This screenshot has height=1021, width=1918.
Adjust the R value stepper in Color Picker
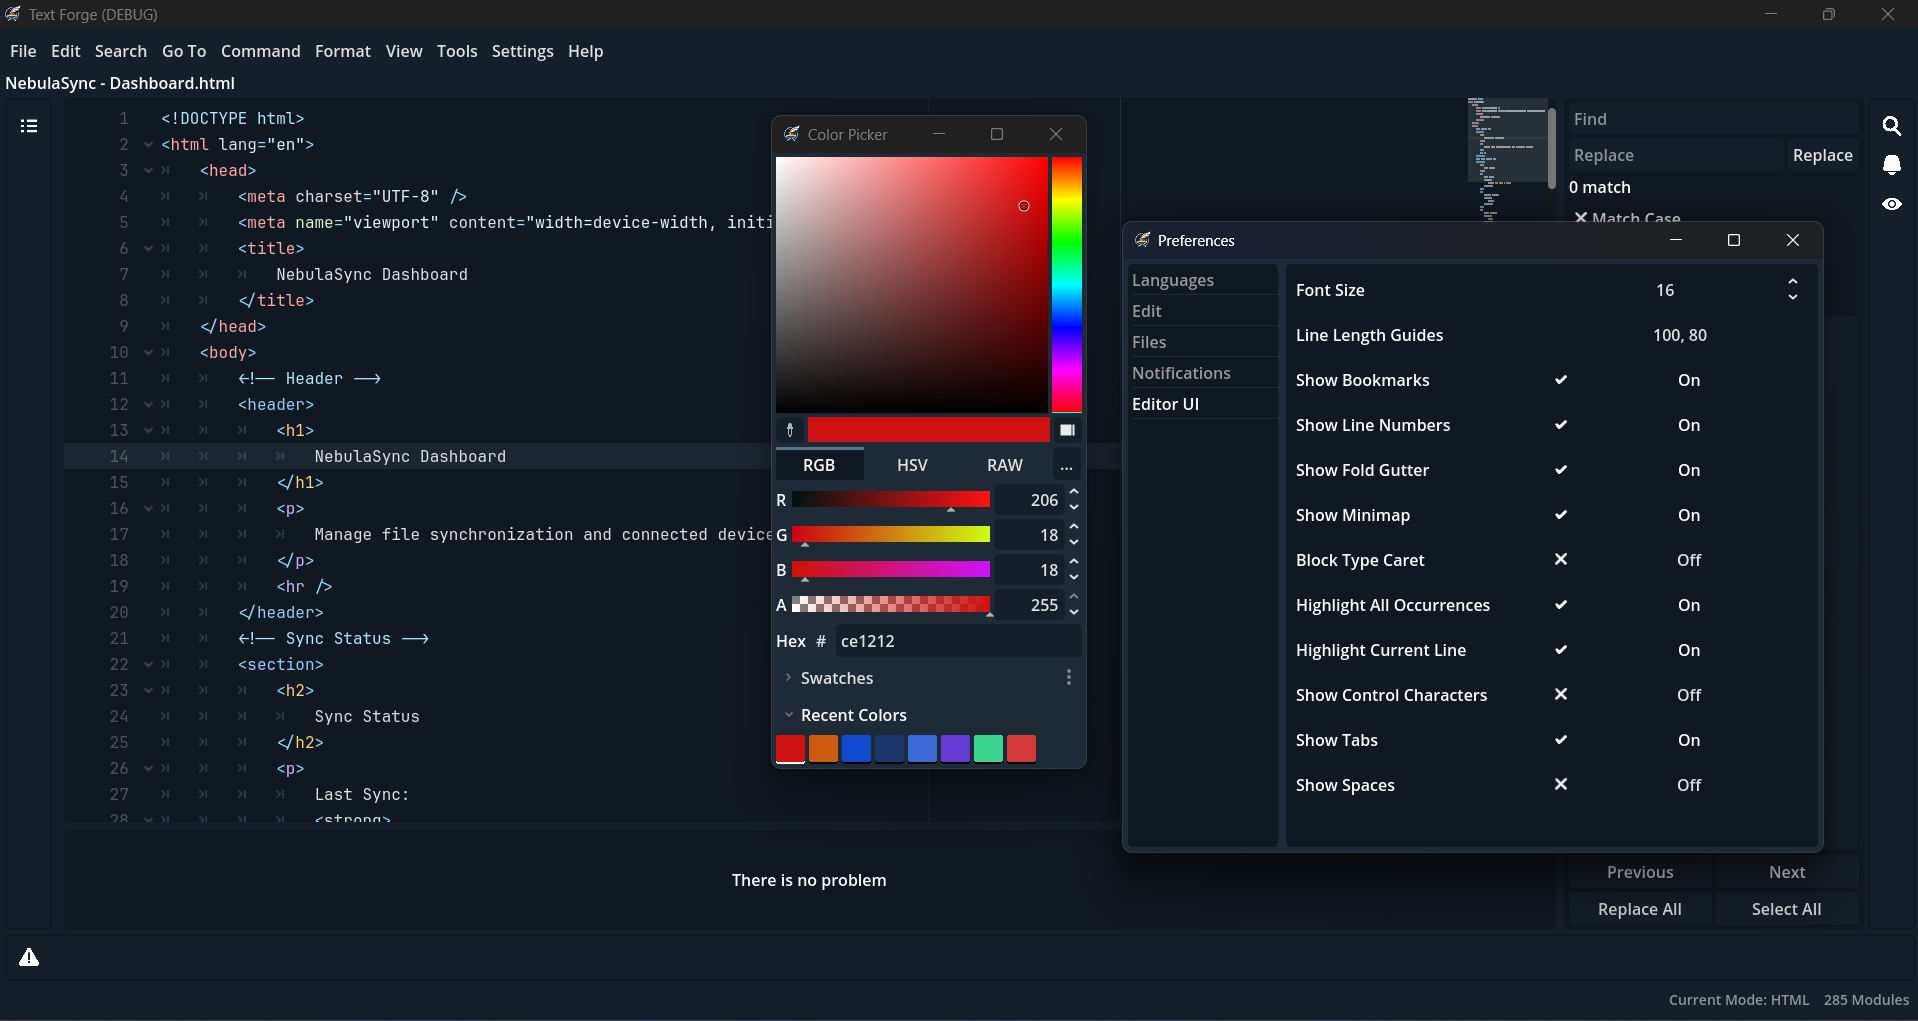click(x=1073, y=500)
